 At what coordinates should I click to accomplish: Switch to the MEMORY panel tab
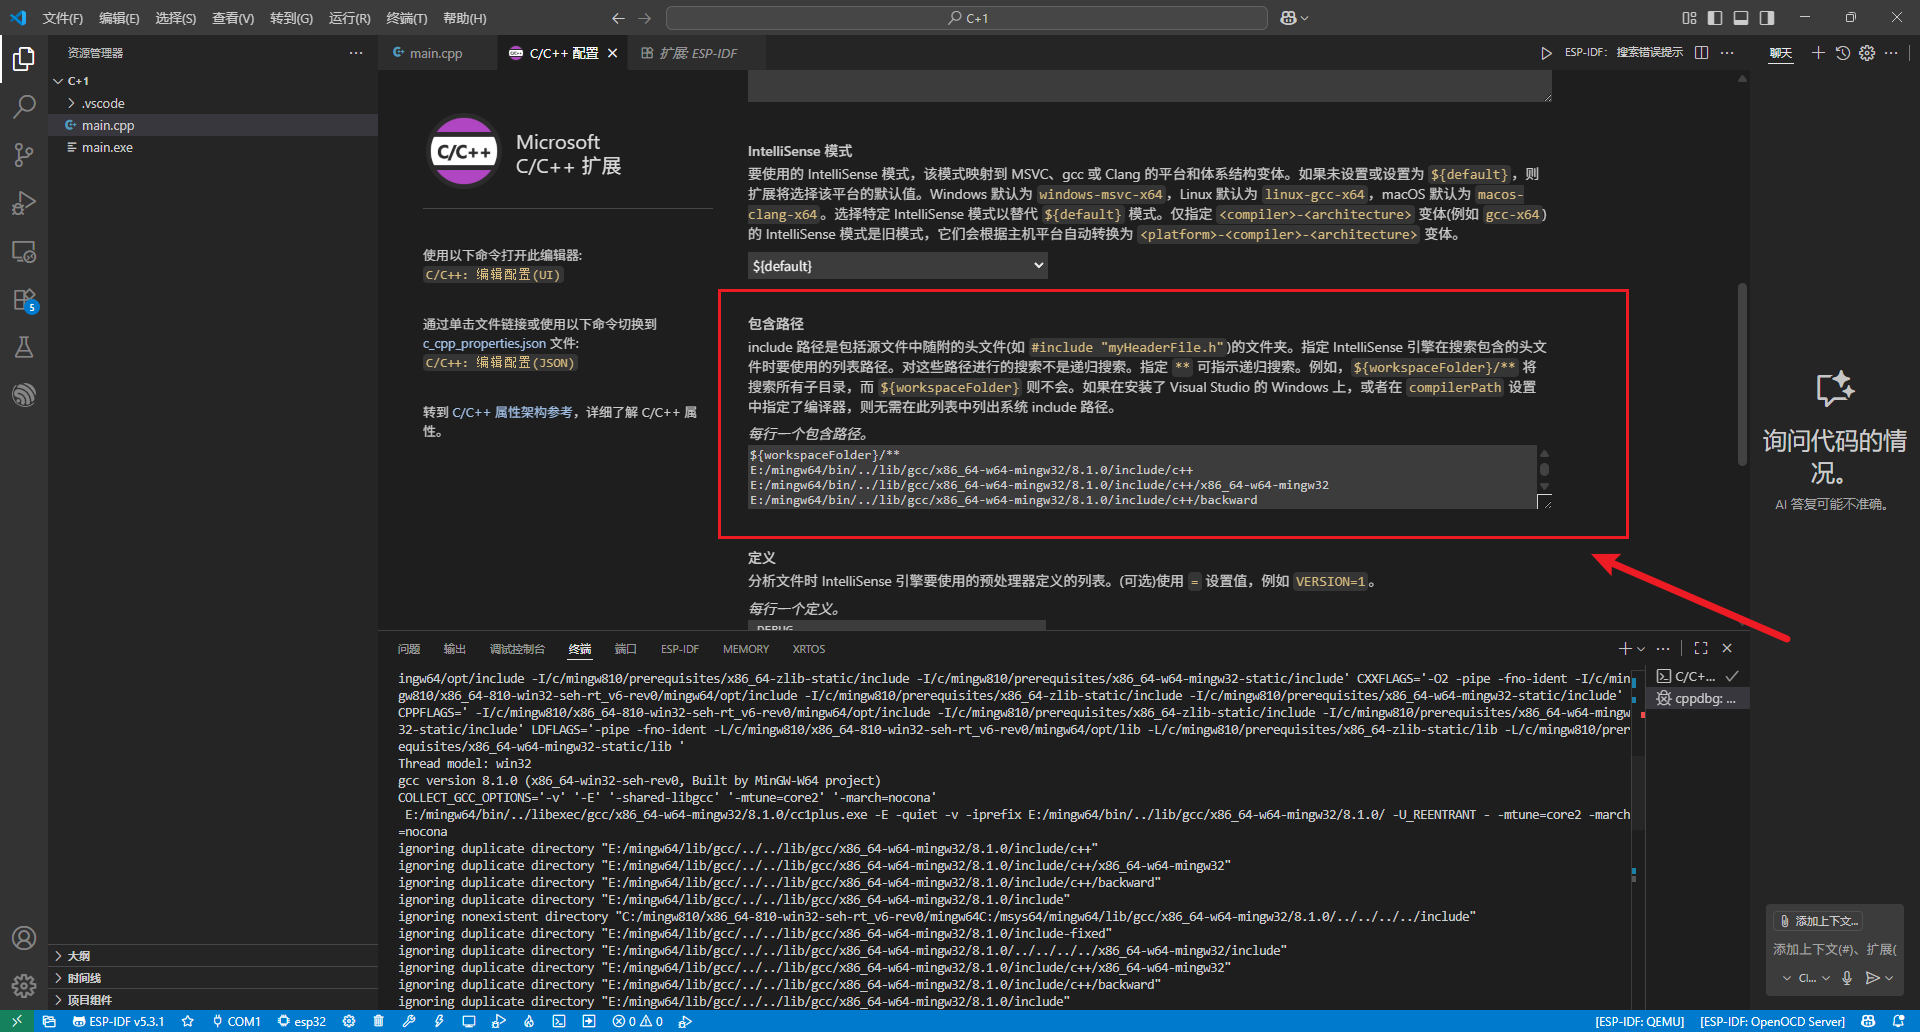745,648
